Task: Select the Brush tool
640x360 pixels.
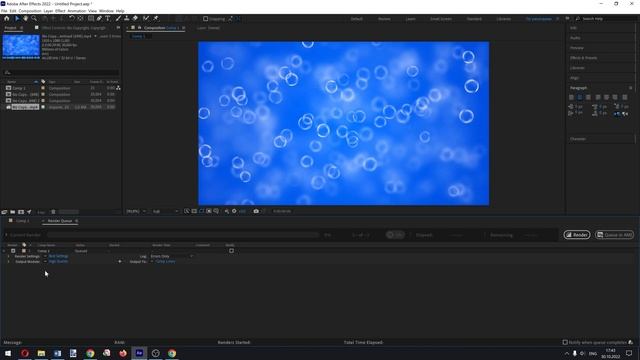Action: [x=118, y=18]
